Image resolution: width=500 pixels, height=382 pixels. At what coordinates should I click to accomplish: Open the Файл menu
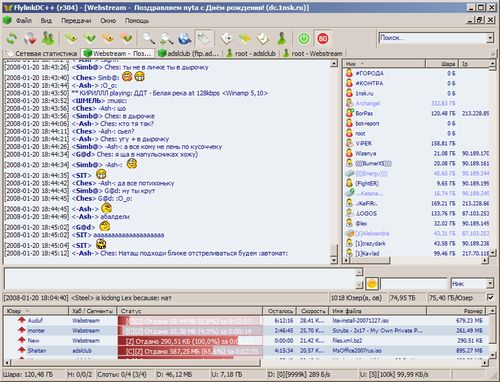point(24,21)
